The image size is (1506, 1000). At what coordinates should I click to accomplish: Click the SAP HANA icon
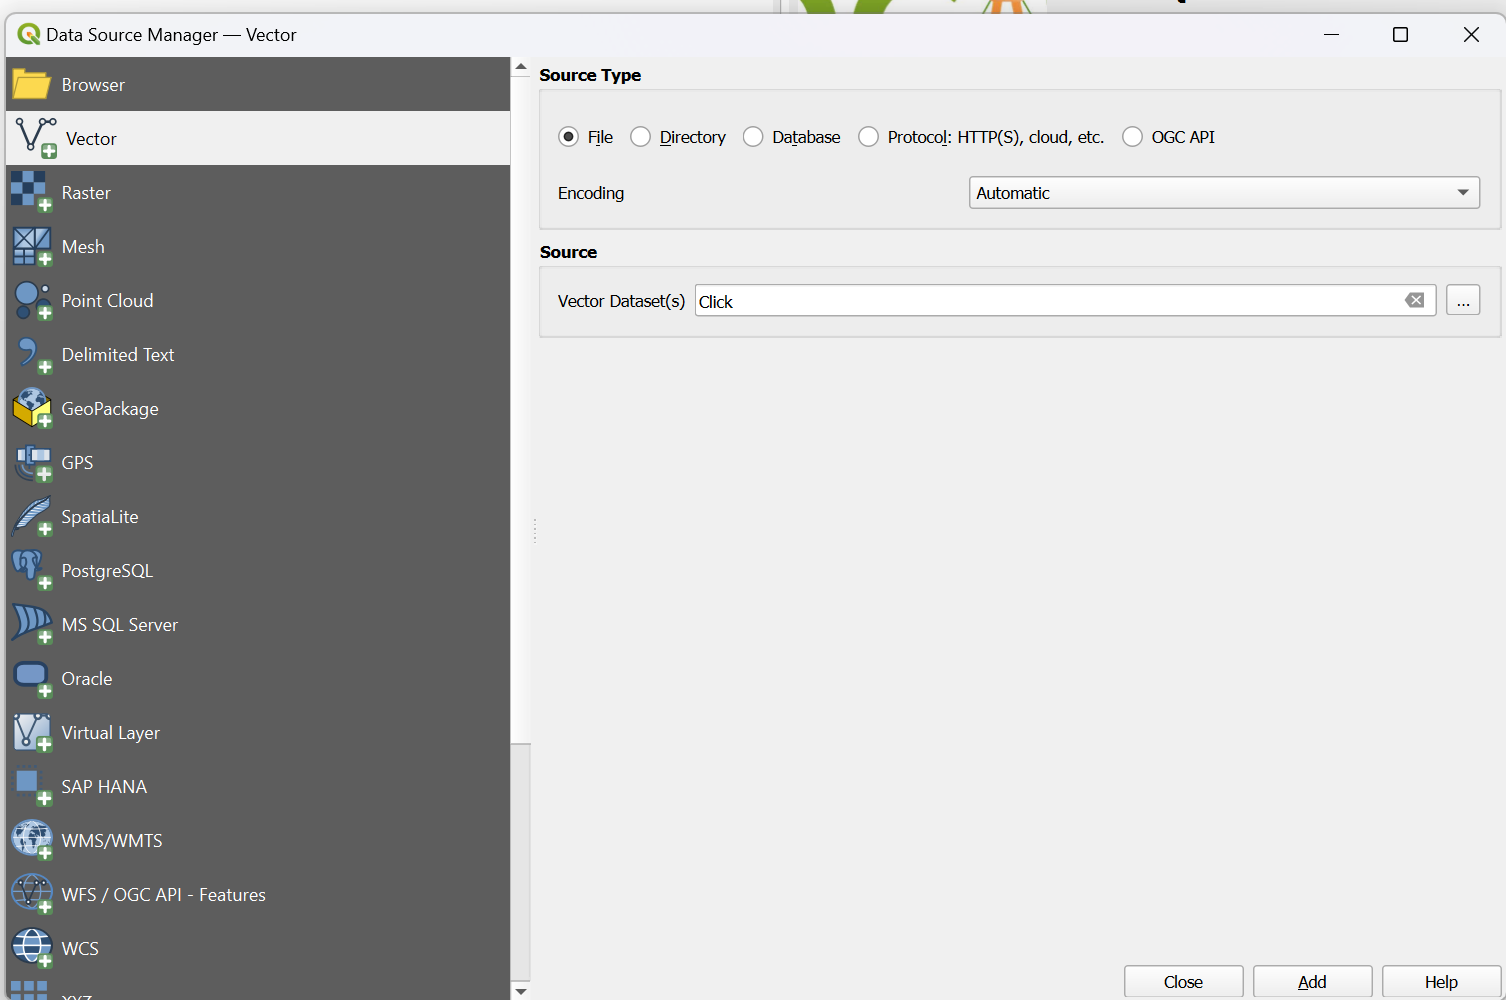31,786
